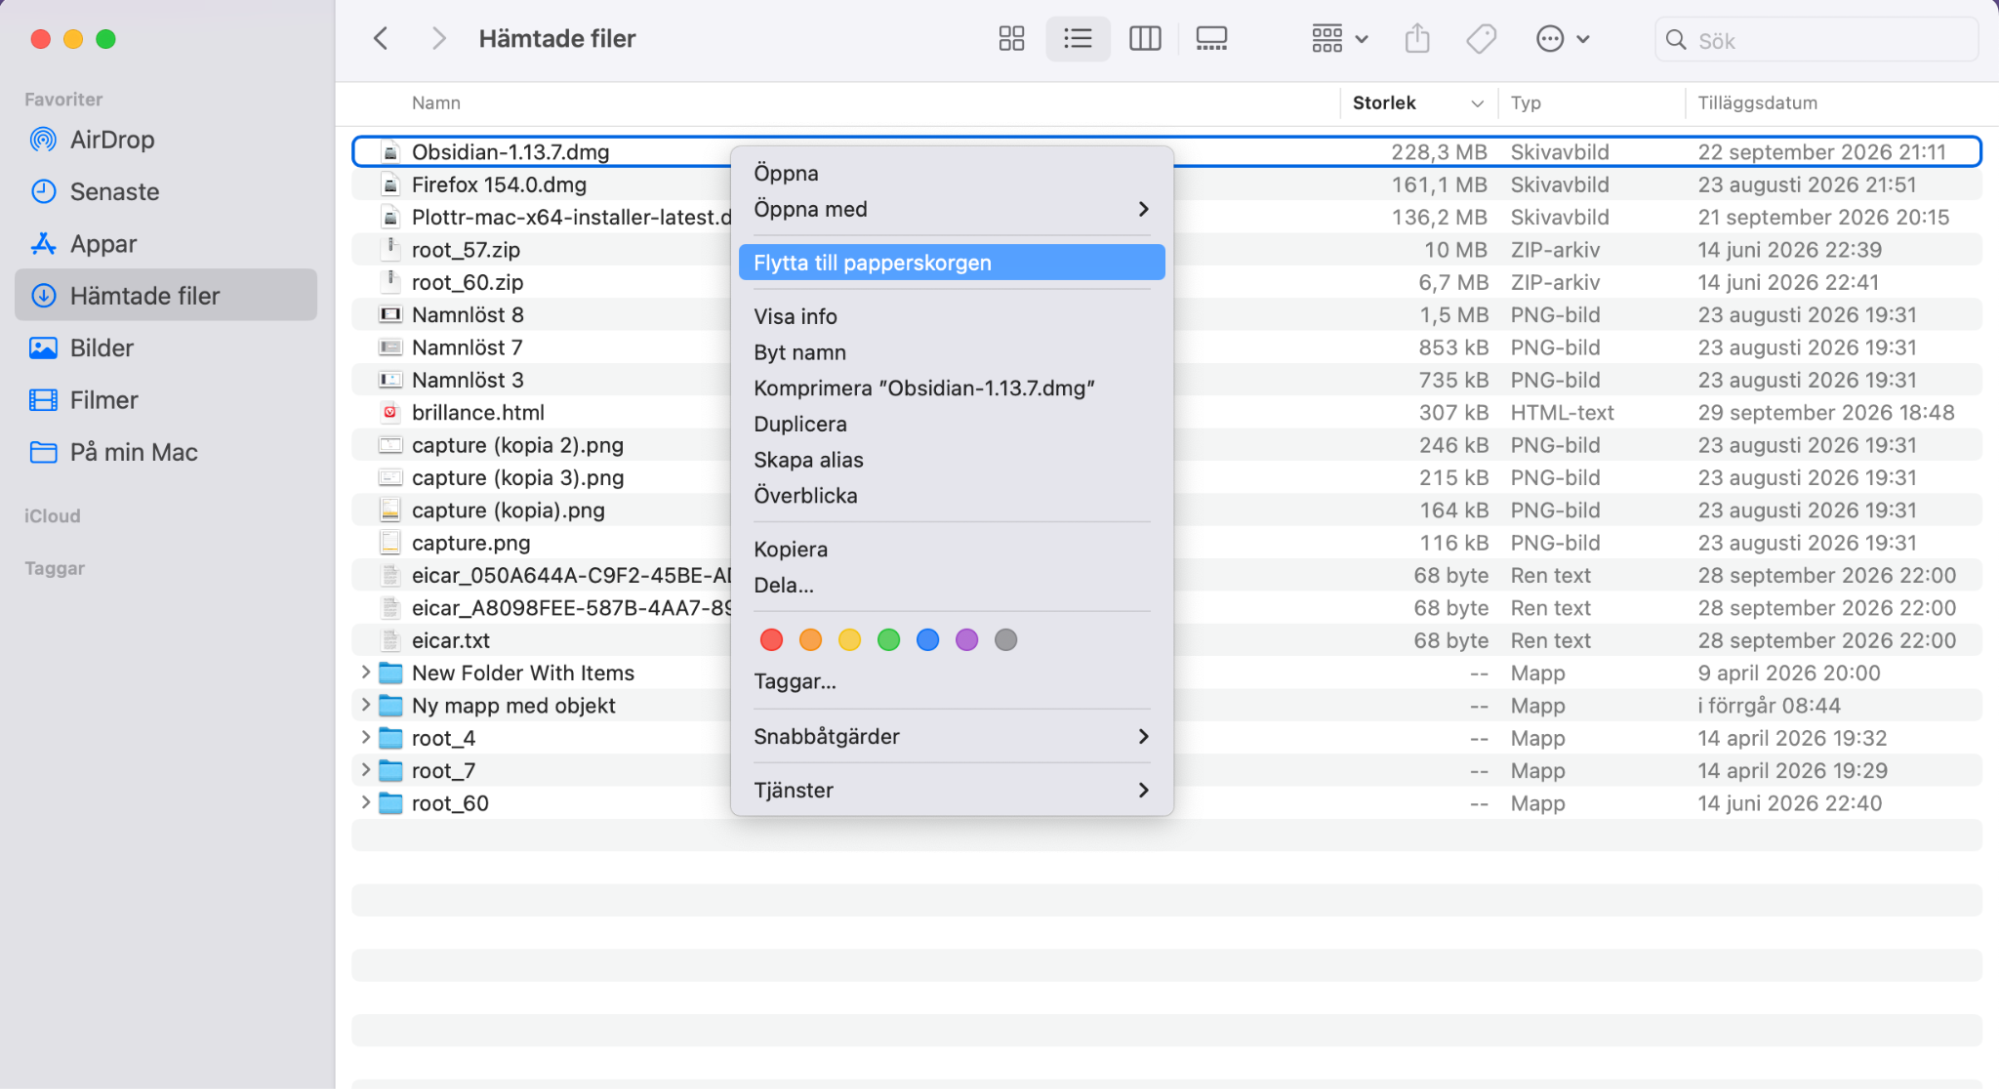Open the Tjänster submenu
Image resolution: width=1999 pixels, height=1090 pixels.
click(951, 791)
